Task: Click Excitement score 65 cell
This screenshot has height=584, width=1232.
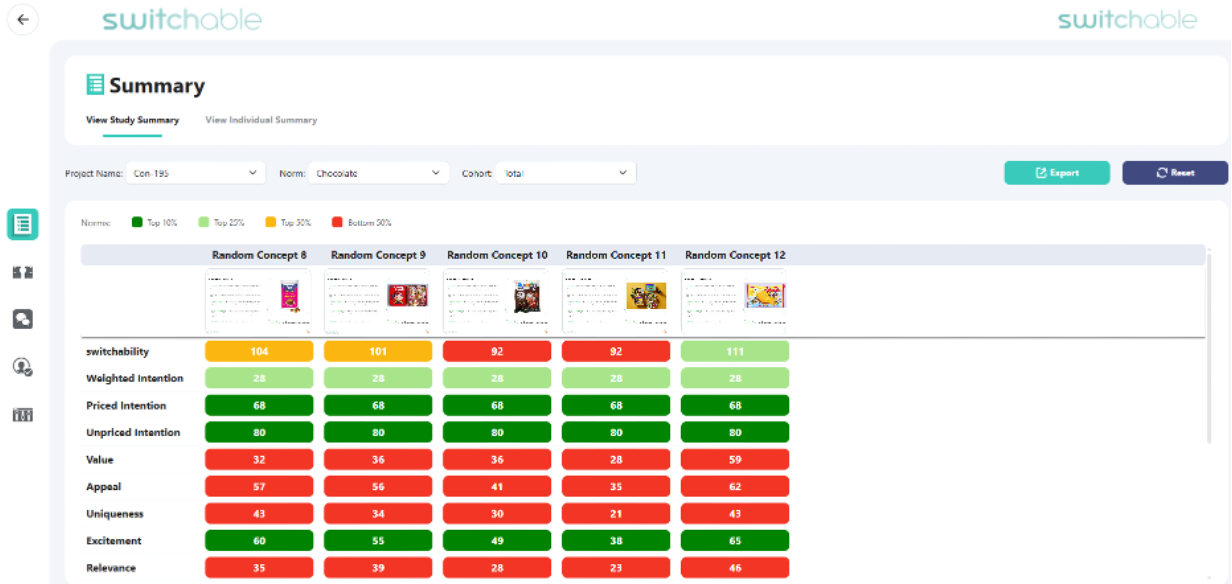Action: [735, 541]
